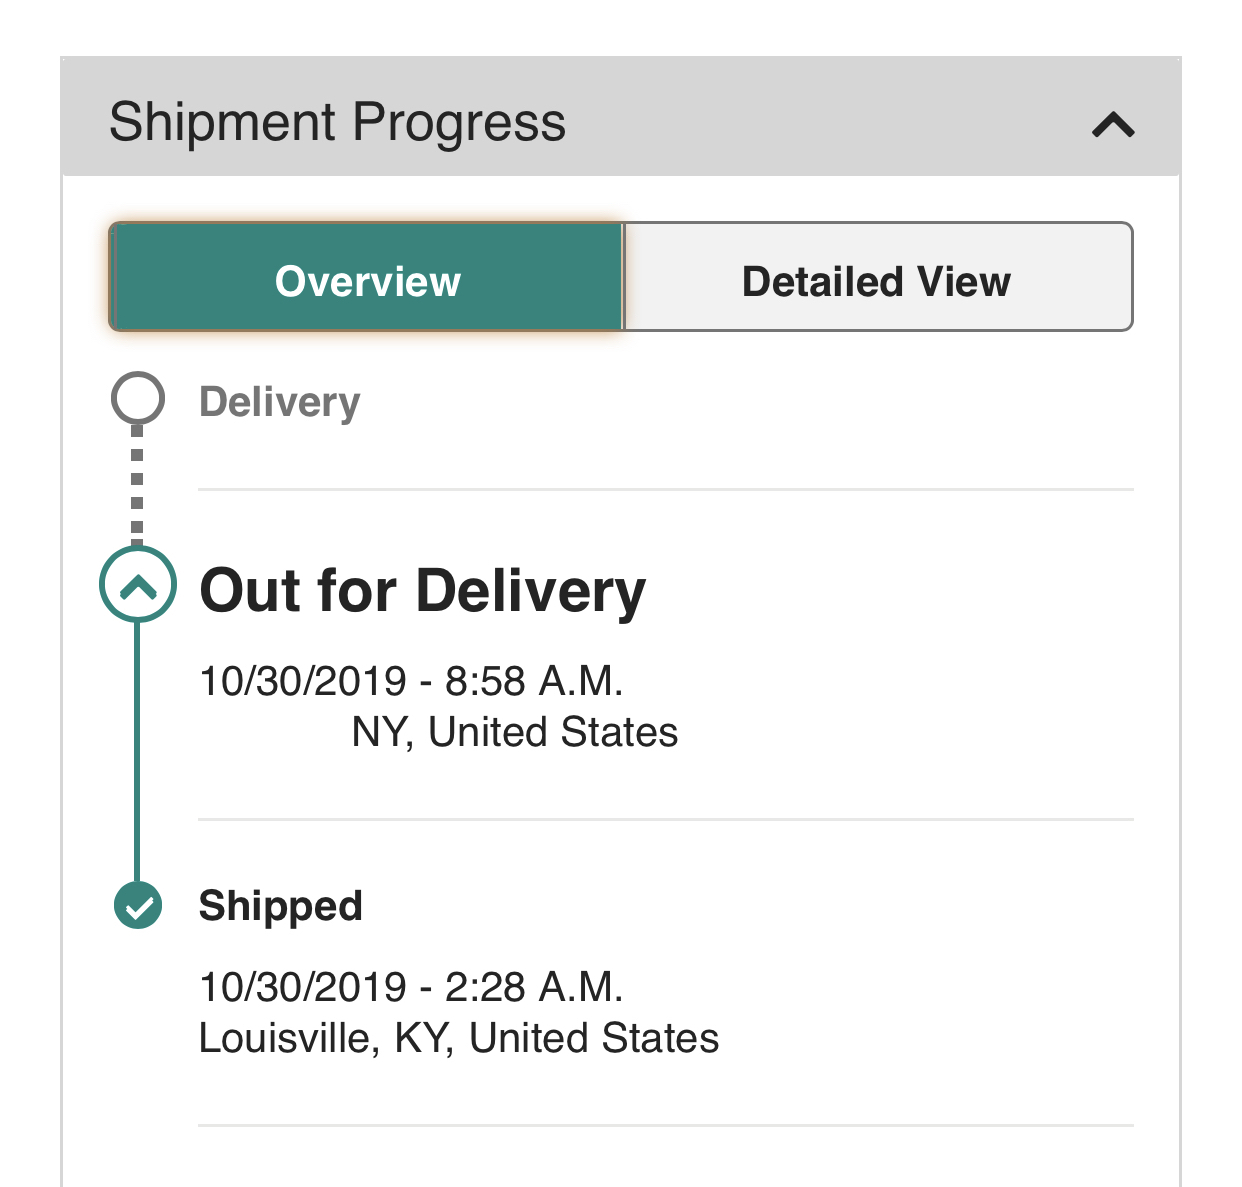The width and height of the screenshot is (1242, 1187).
Task: Click the Louisville, KY location text
Action: (x=459, y=1038)
